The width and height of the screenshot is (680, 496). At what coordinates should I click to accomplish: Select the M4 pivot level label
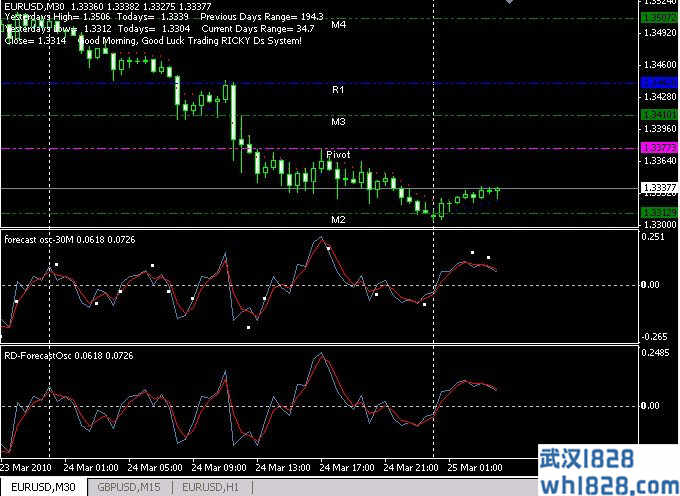(338, 24)
